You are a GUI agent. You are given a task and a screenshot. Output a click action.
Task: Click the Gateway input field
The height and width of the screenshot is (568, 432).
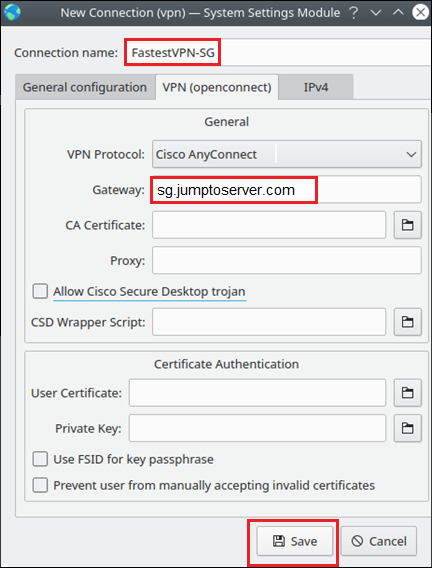(287, 189)
